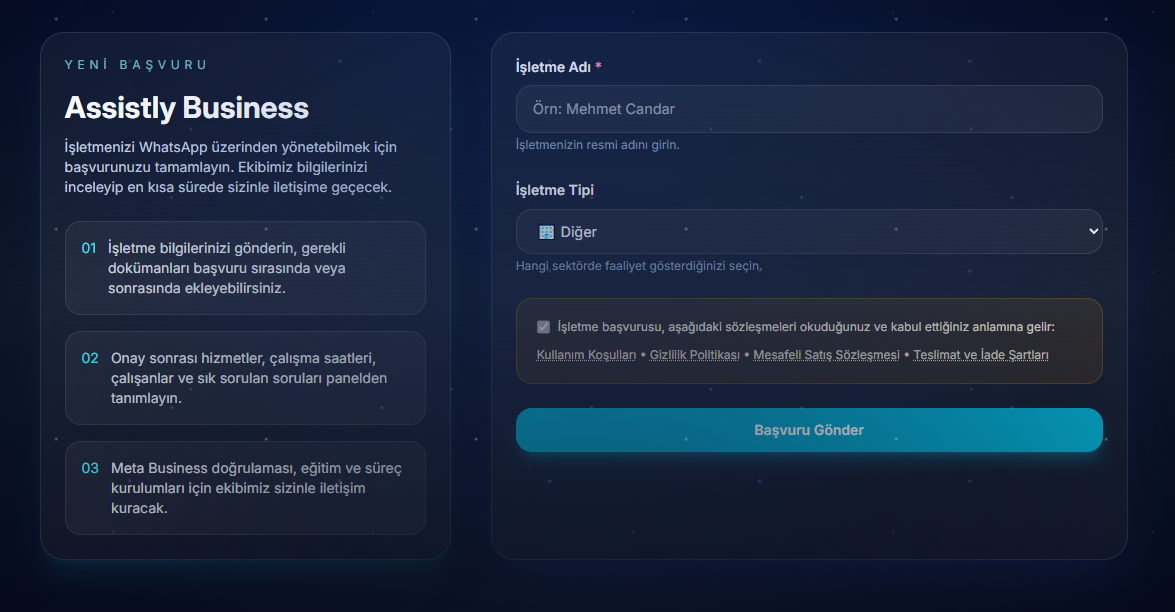Click the hint text 'İşletmenizin resmi adını girin'
The width and height of the screenshot is (1175, 612).
coord(597,145)
